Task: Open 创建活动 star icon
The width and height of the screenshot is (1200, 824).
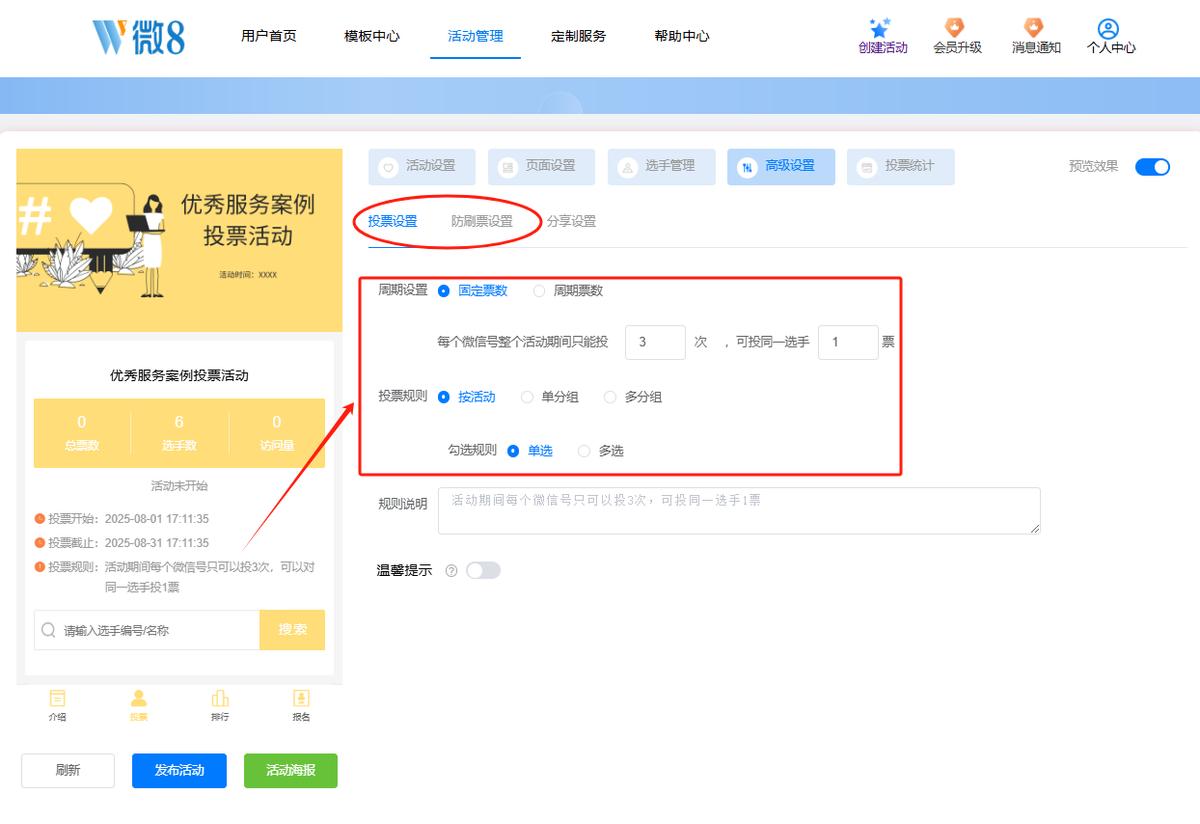Action: tap(880, 28)
